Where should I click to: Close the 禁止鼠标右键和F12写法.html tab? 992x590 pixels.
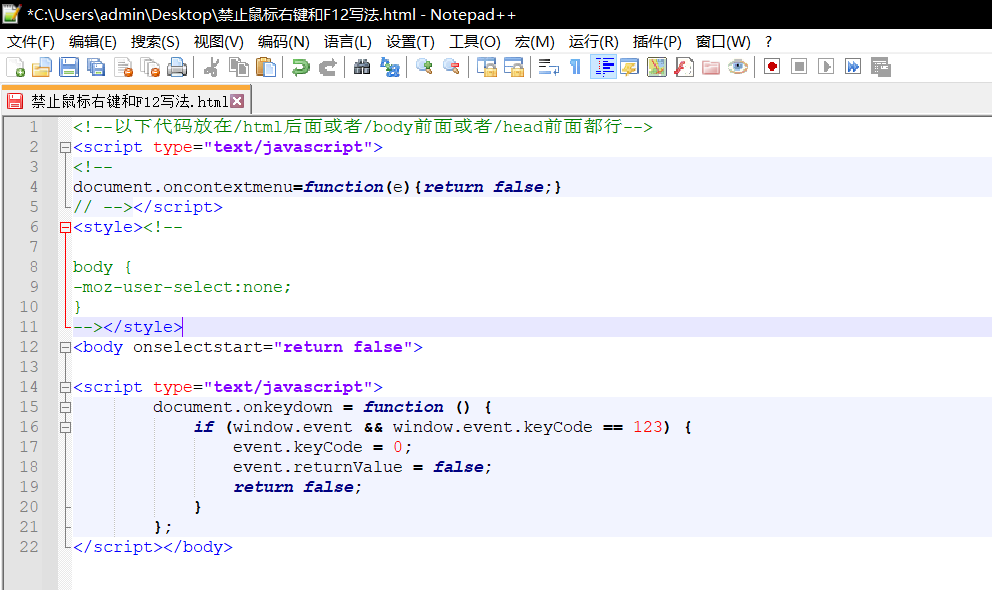pyautogui.click(x=237, y=101)
